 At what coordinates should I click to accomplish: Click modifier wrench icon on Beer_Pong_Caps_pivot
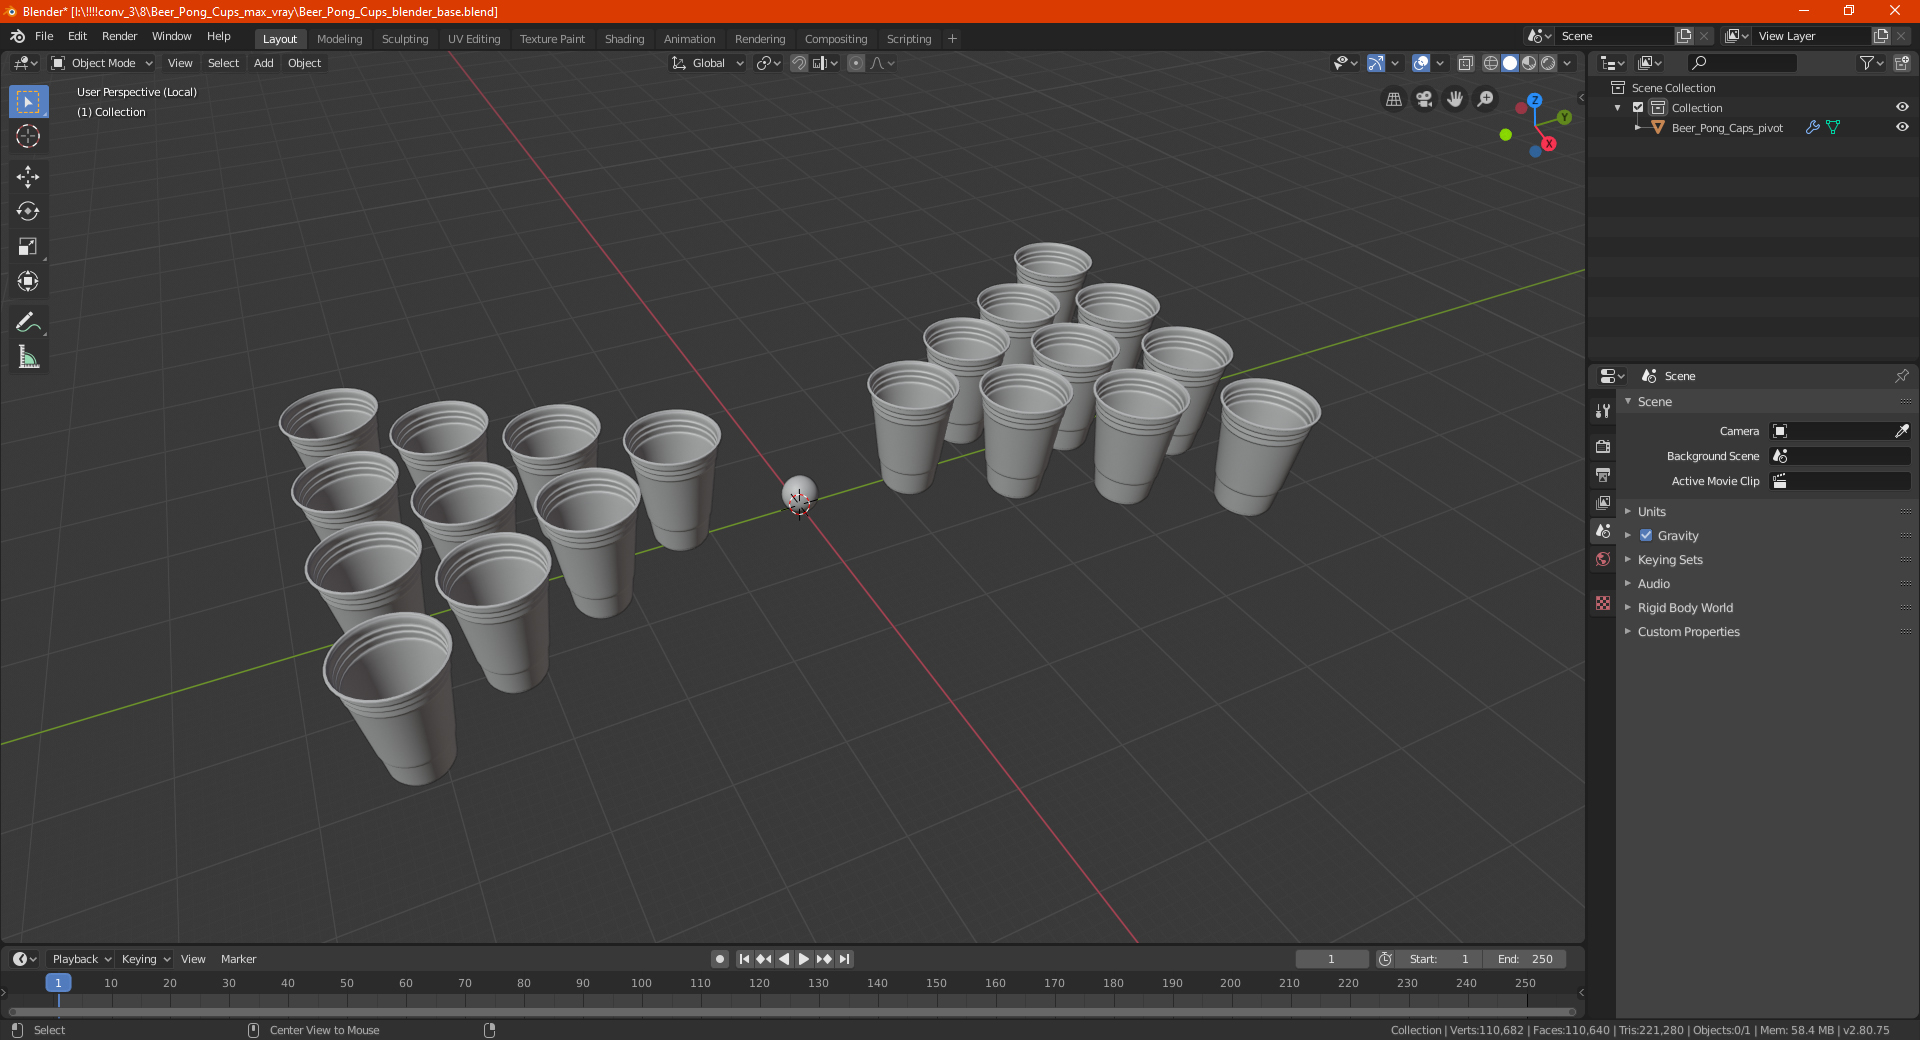click(1812, 128)
